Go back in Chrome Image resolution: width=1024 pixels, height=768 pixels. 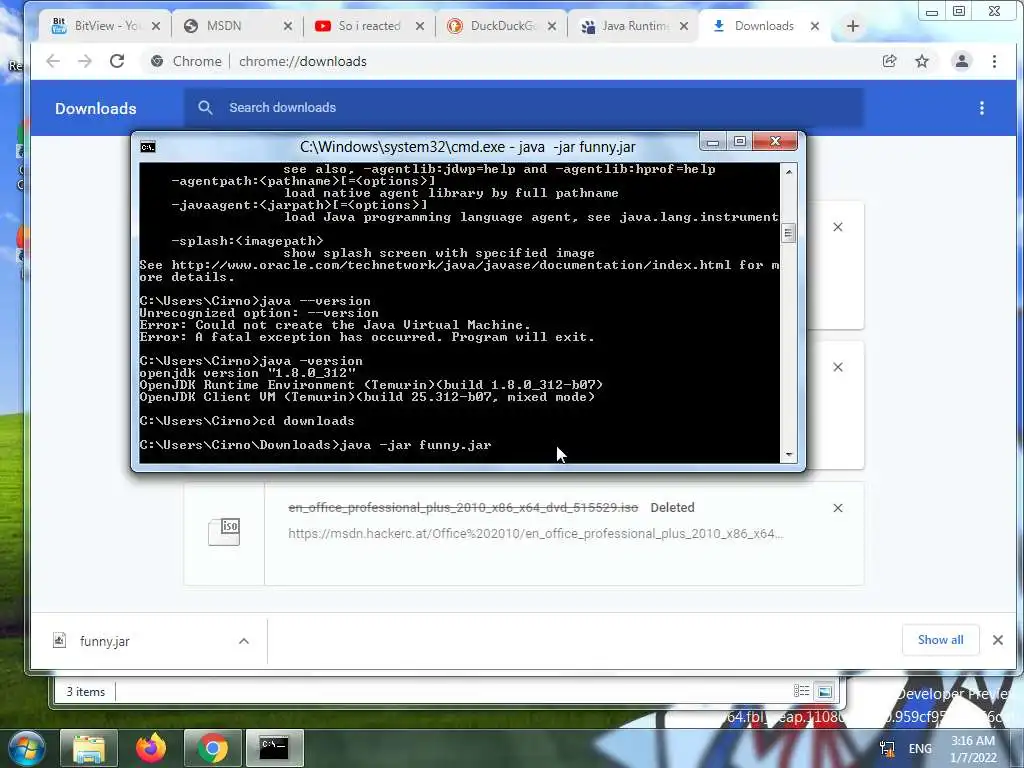tap(53, 61)
